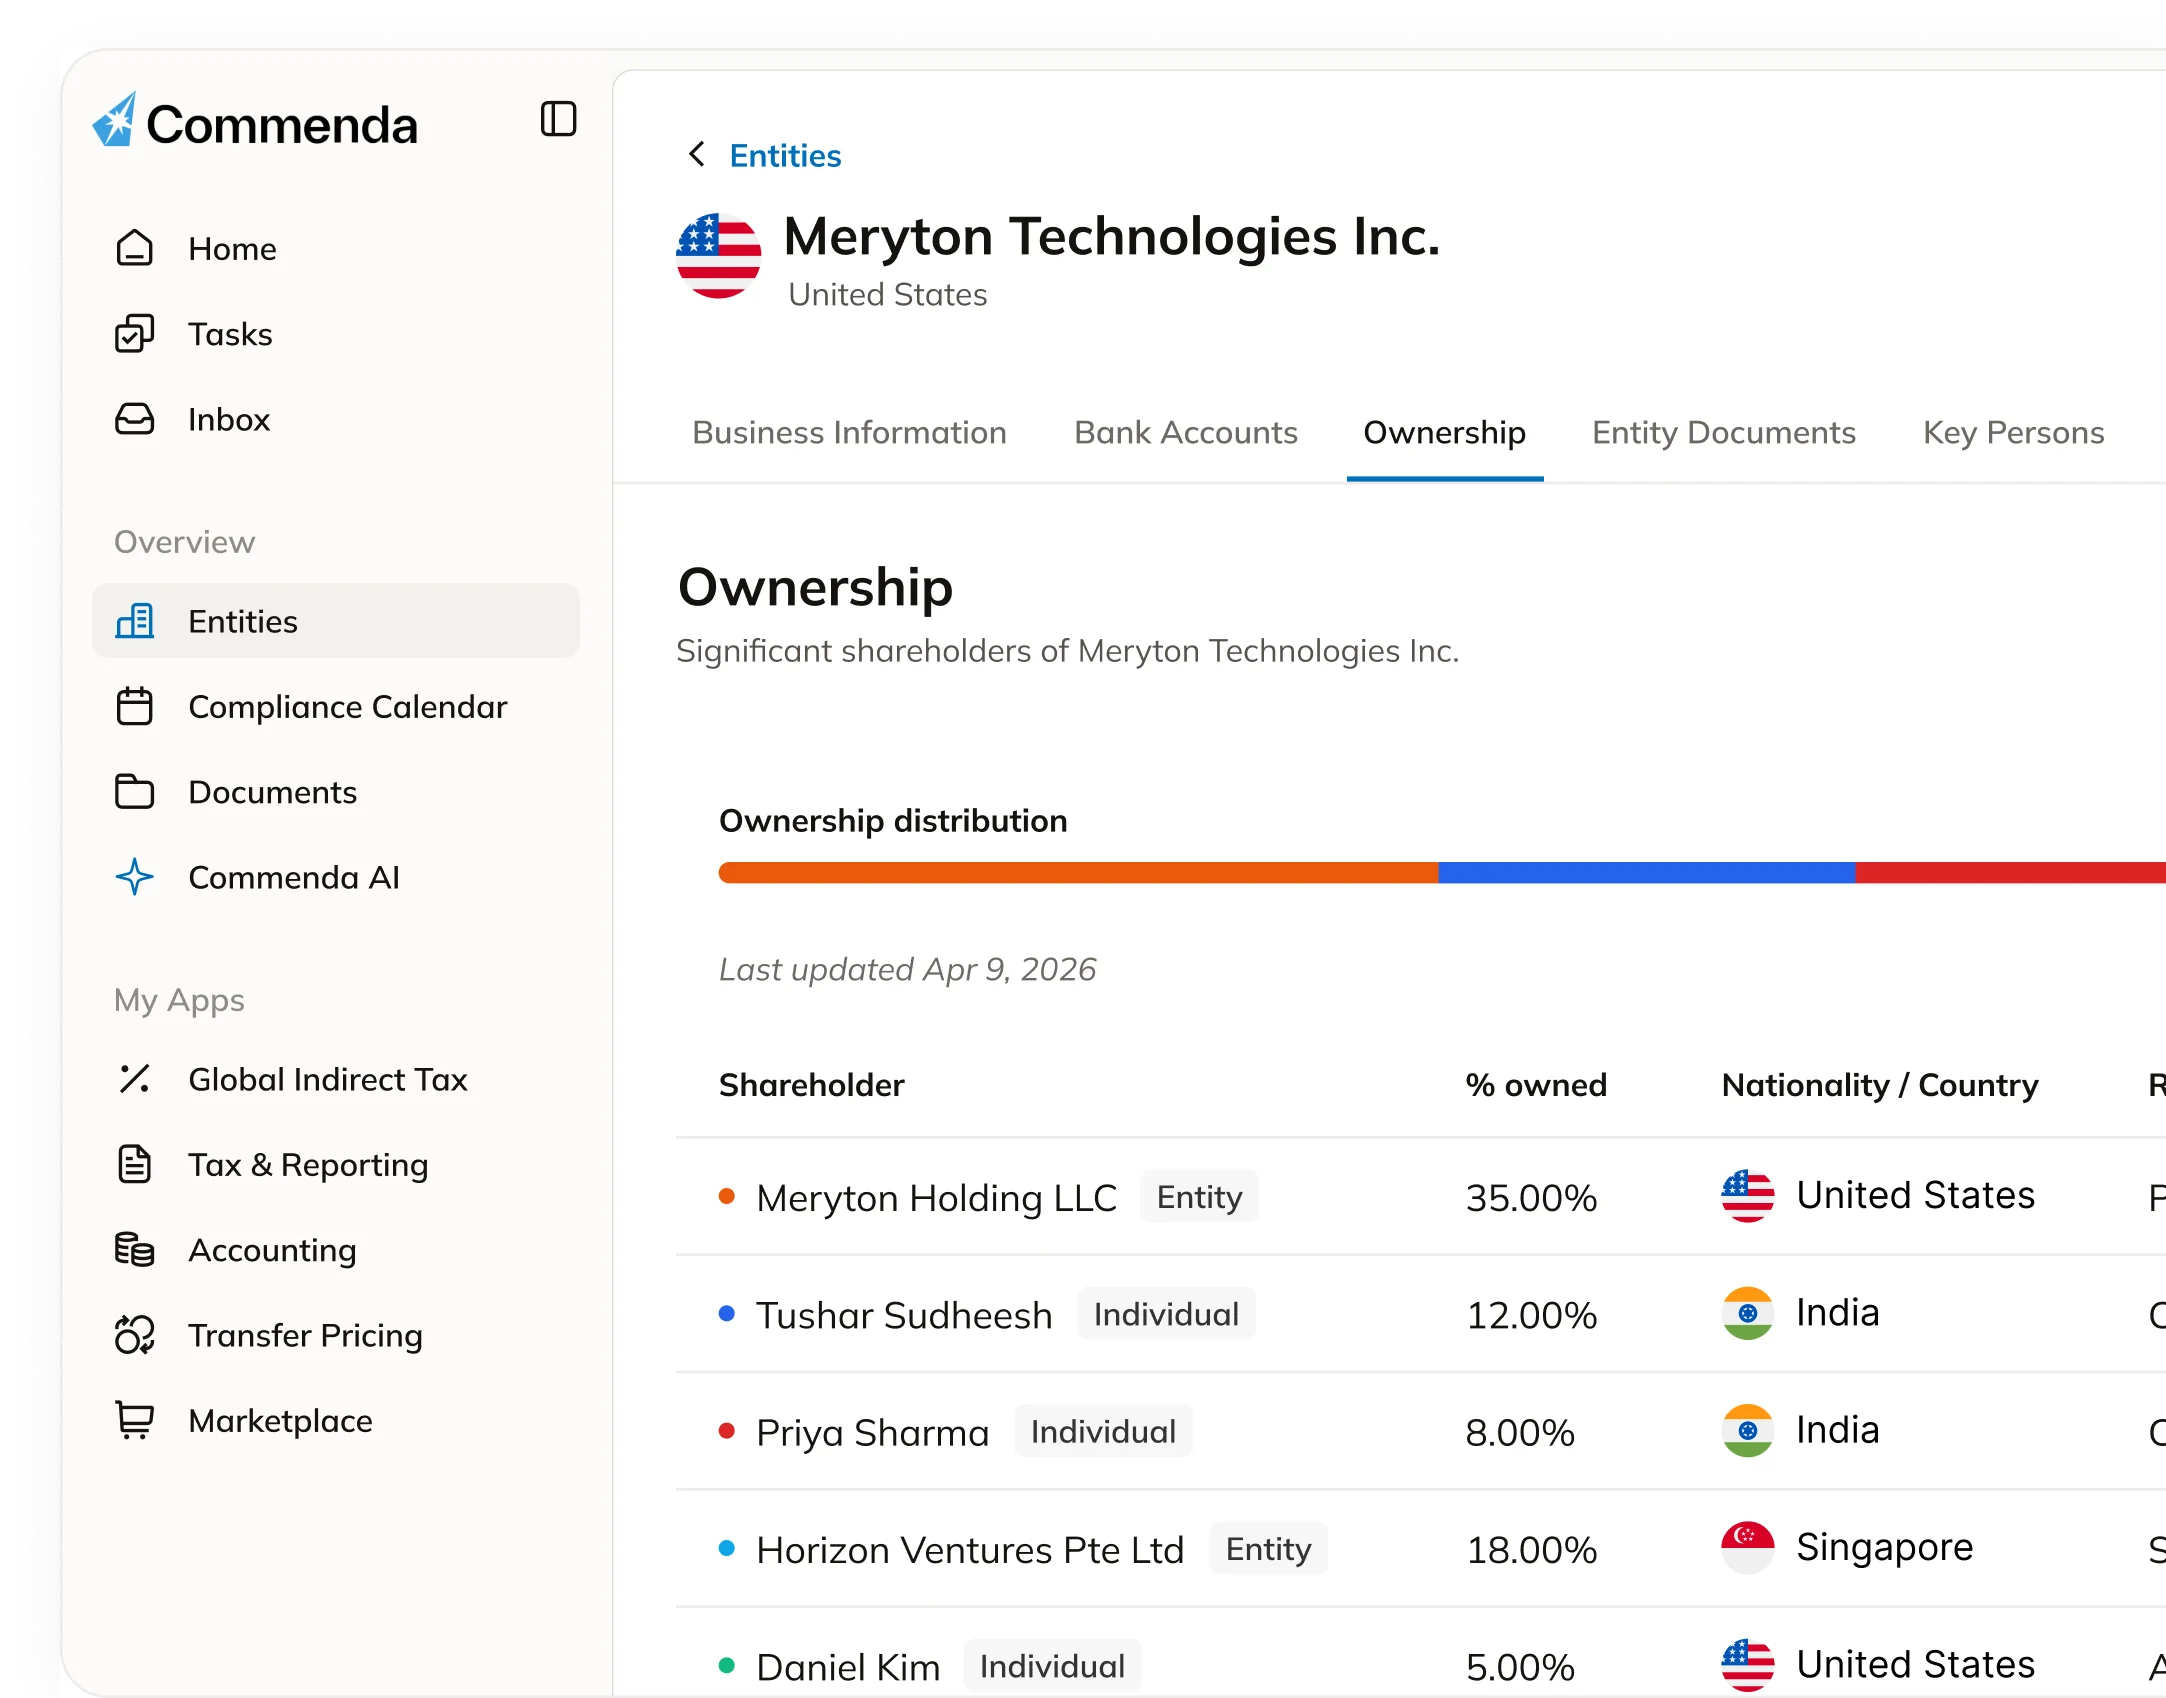Select the Ownership tab

(1444, 432)
